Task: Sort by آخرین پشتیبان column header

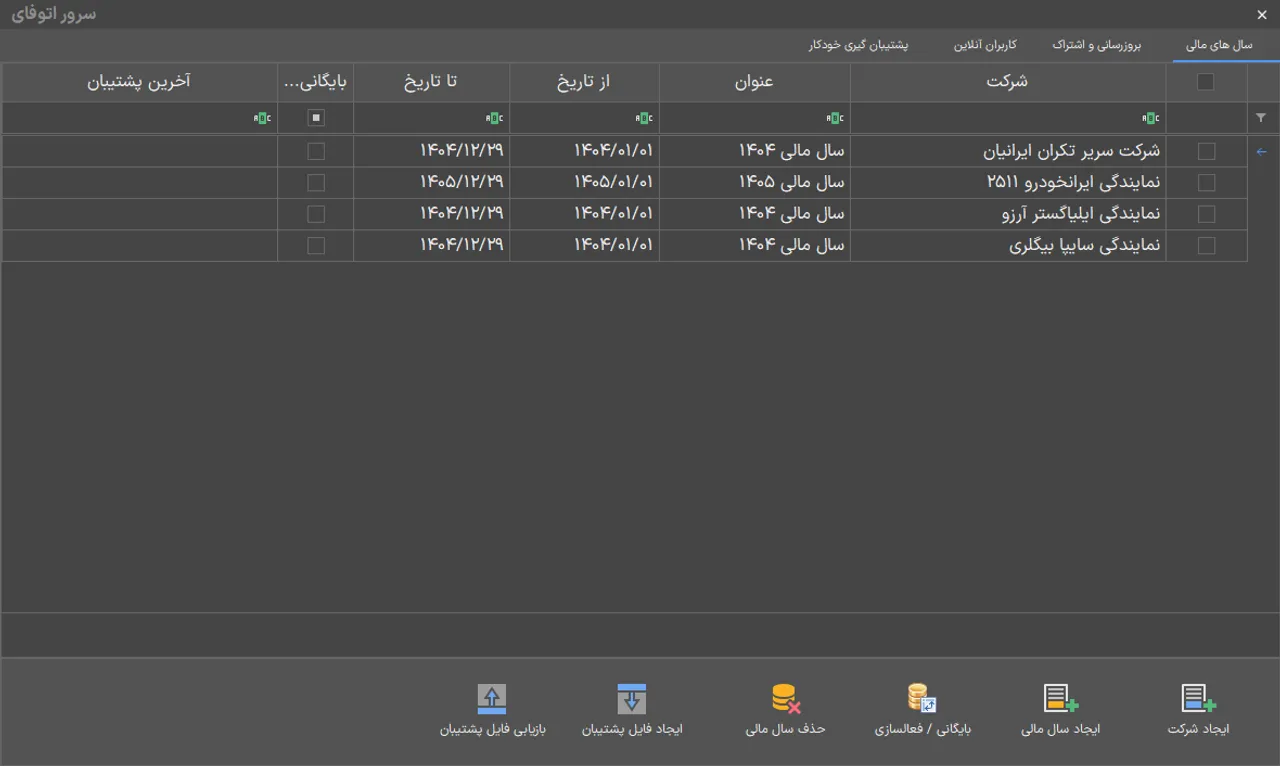Action: pyautogui.click(x=139, y=82)
